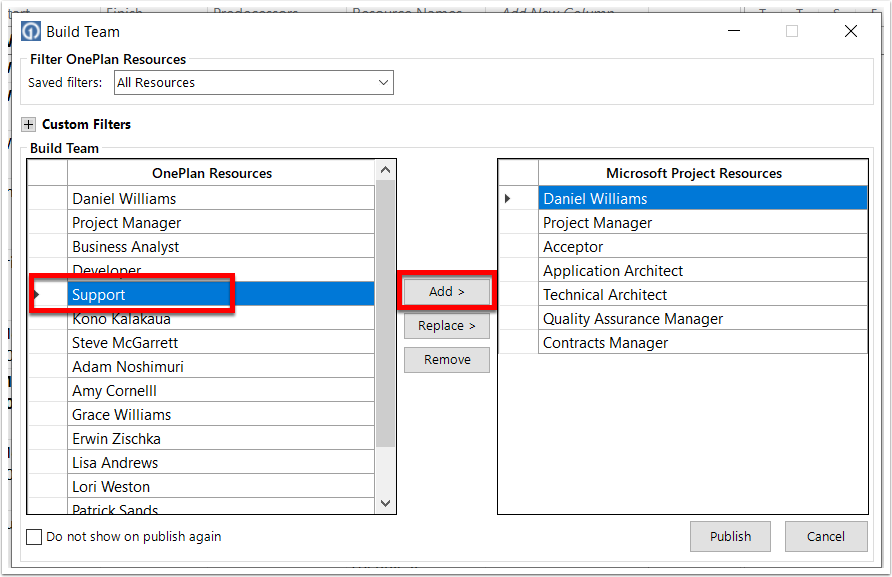Click the Remove button
This screenshot has width=892, height=577.
pyautogui.click(x=447, y=360)
